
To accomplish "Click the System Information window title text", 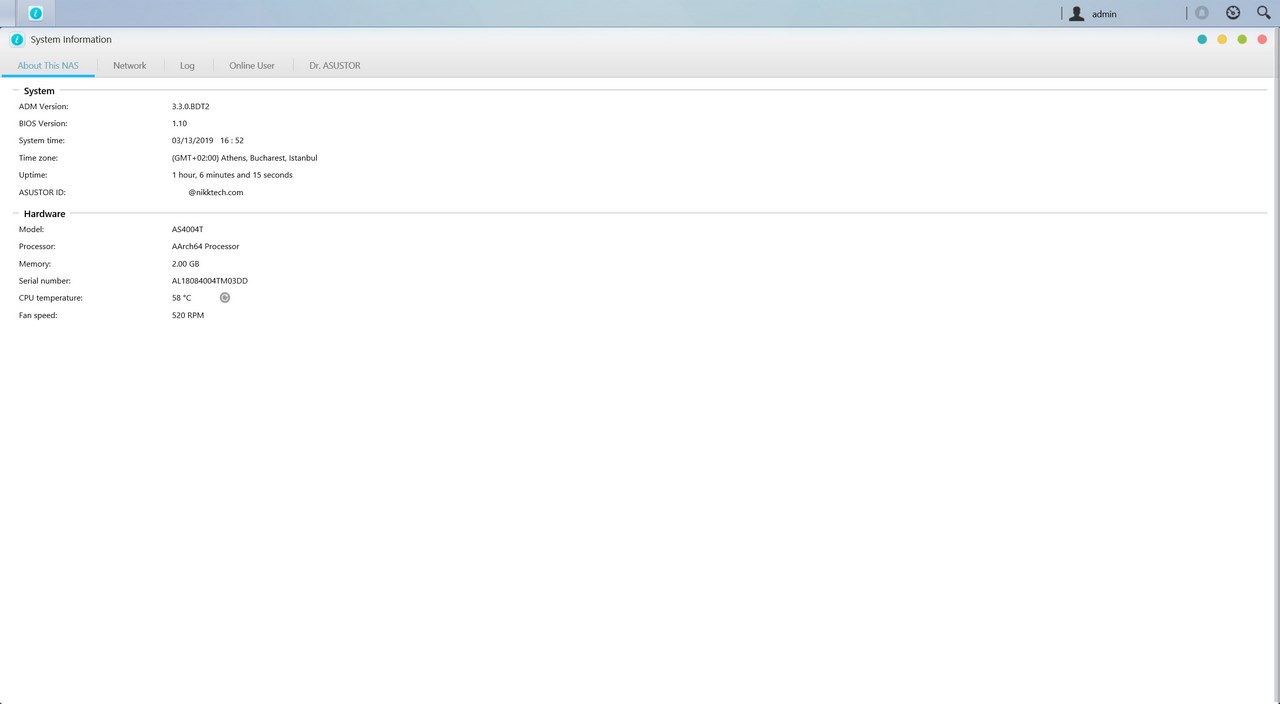I will (71, 40).
